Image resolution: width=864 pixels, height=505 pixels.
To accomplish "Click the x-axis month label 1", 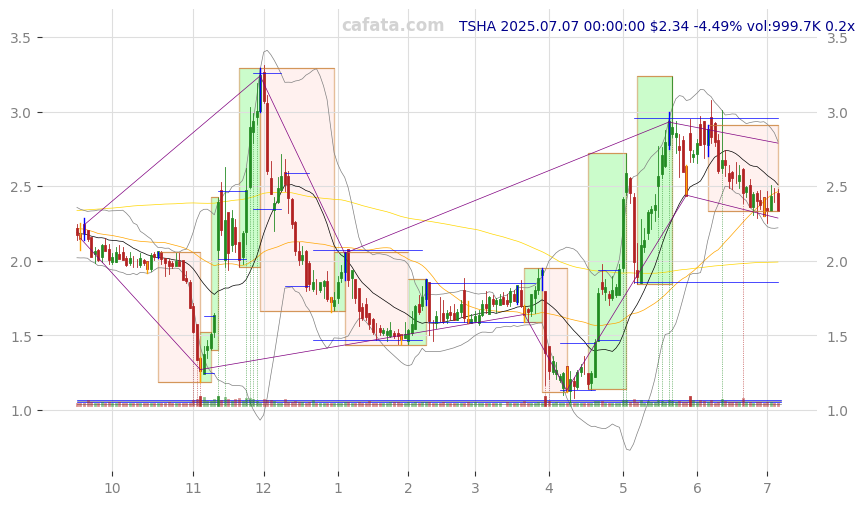I will [x=338, y=488].
